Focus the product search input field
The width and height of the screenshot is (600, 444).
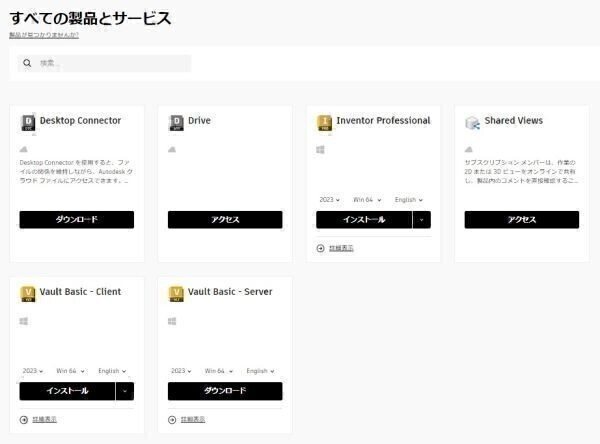(x=104, y=63)
